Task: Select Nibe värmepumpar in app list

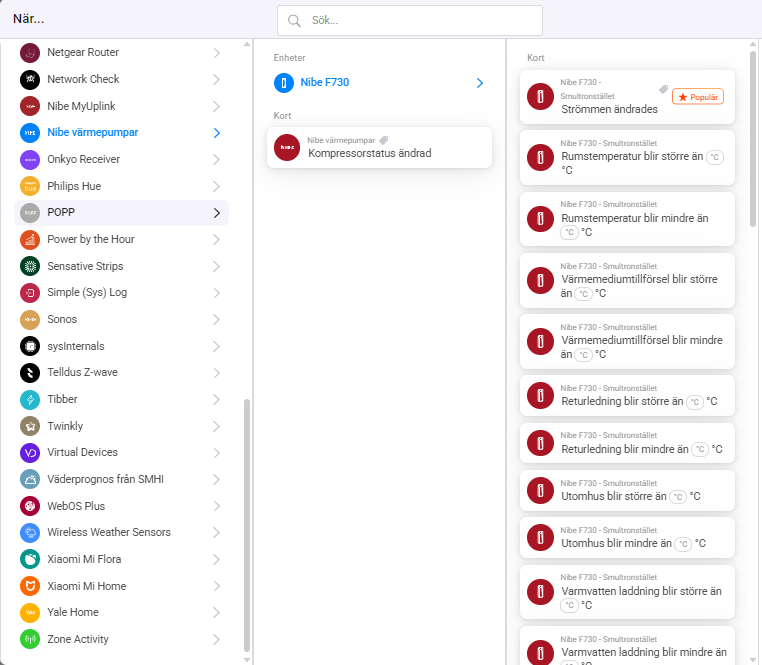Action: [x=121, y=133]
